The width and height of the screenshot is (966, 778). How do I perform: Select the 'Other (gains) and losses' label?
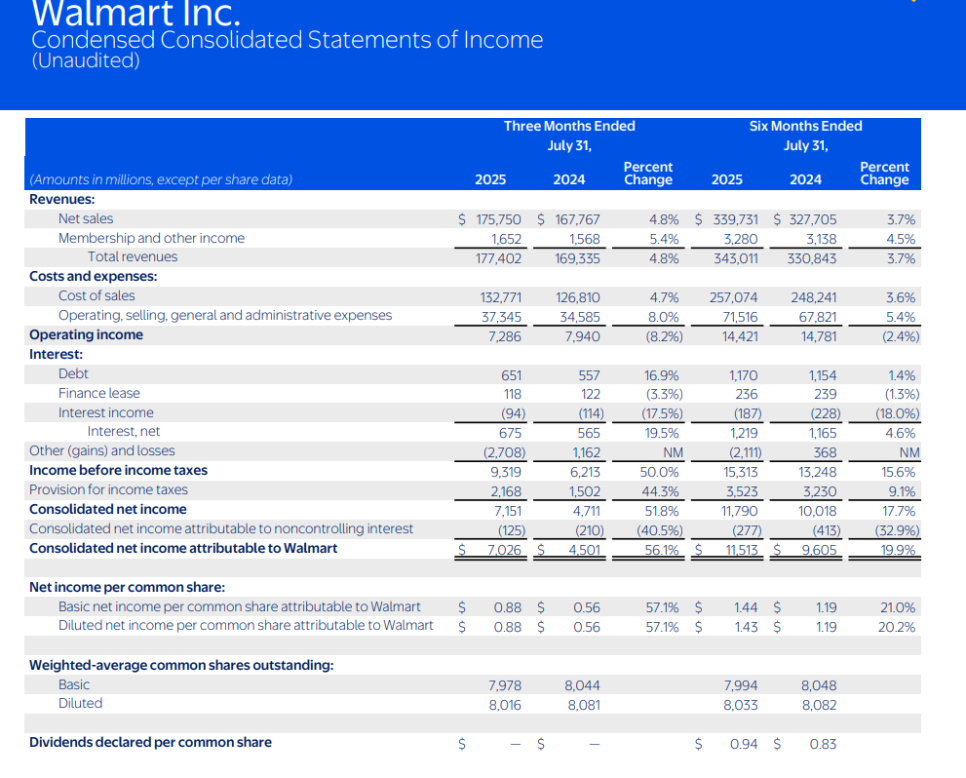pyautogui.click(x=102, y=451)
